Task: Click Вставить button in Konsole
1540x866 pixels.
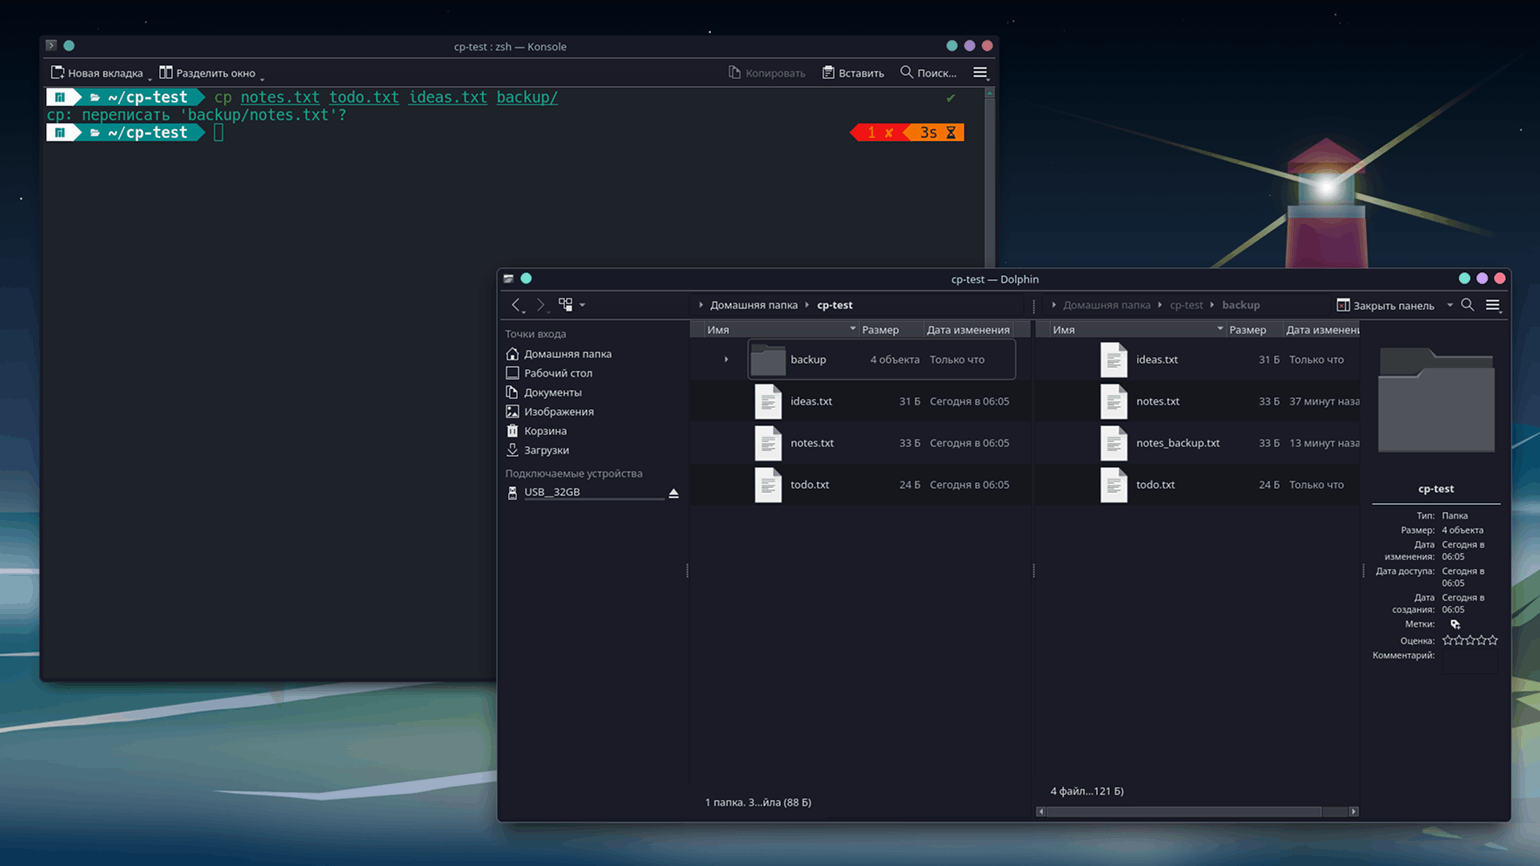Action: click(853, 73)
